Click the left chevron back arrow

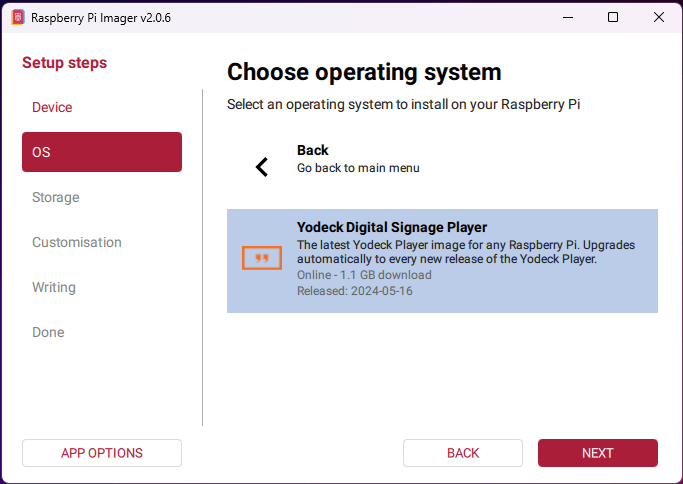point(262,167)
